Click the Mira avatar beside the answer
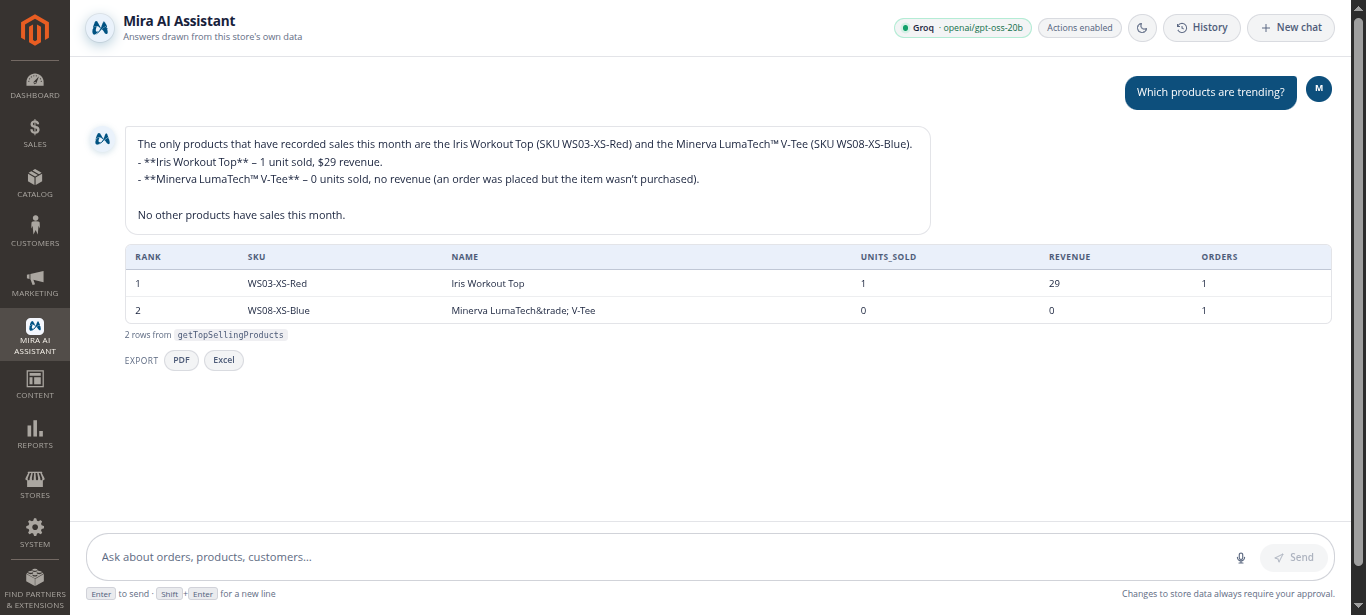The height and width of the screenshot is (615, 1366). 101,139
